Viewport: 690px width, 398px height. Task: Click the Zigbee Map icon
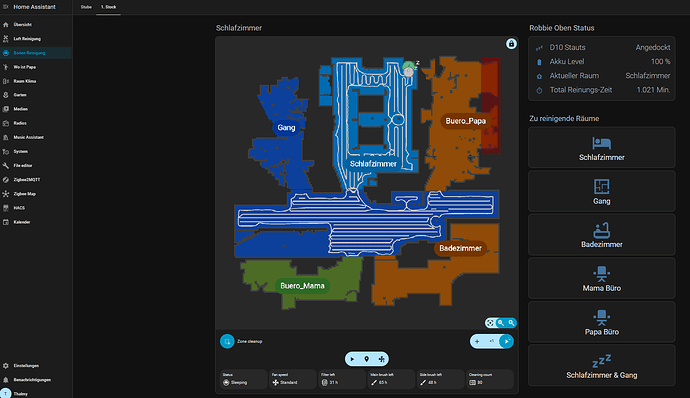6,194
